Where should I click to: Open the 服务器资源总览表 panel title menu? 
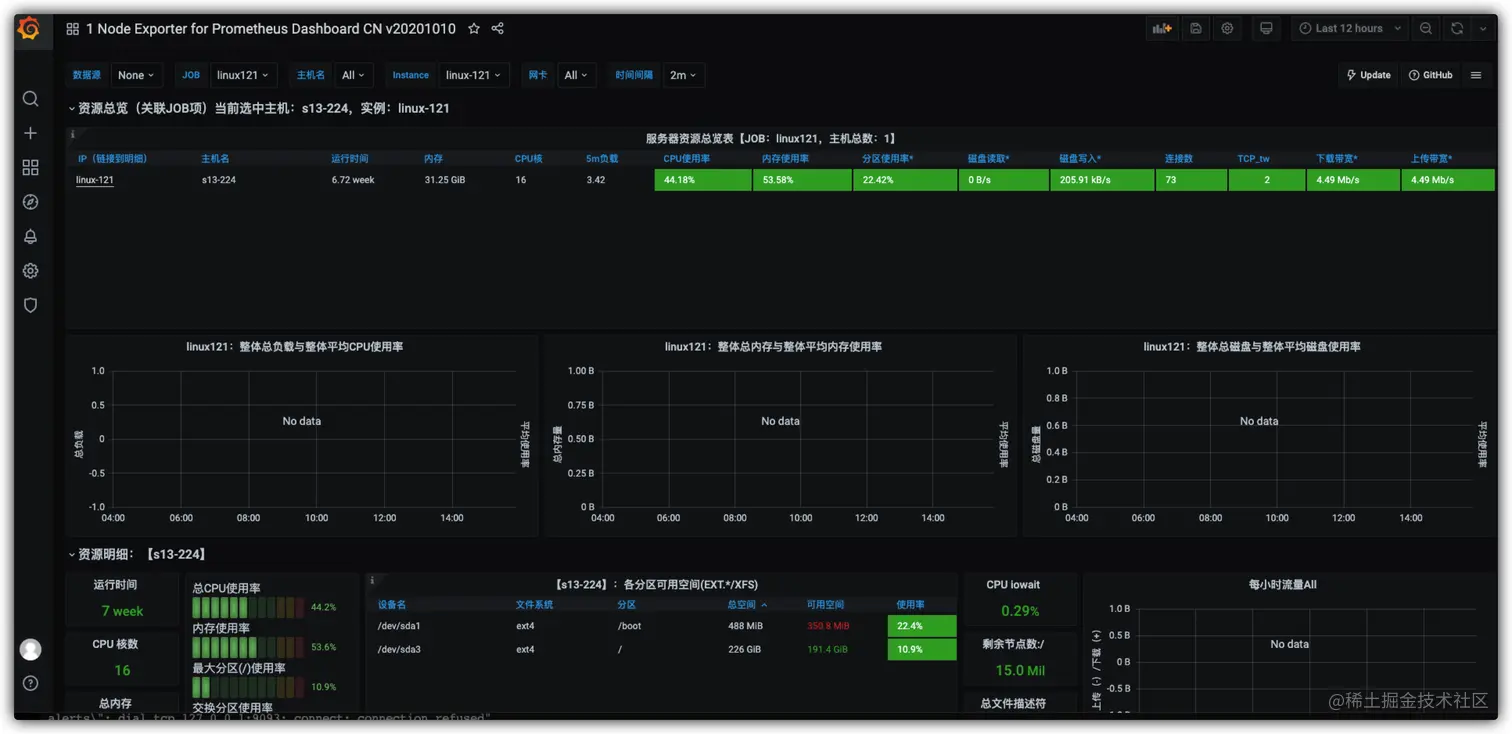pyautogui.click(x=771, y=139)
